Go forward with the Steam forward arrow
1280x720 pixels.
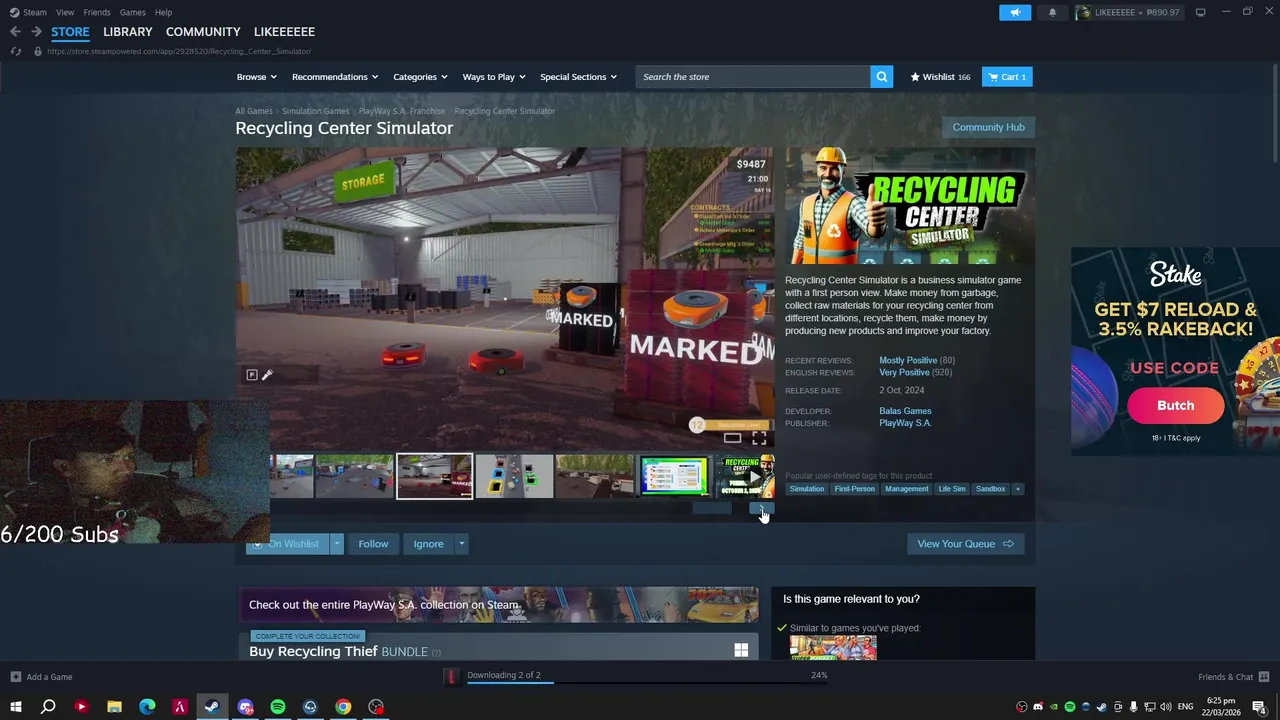[36, 32]
